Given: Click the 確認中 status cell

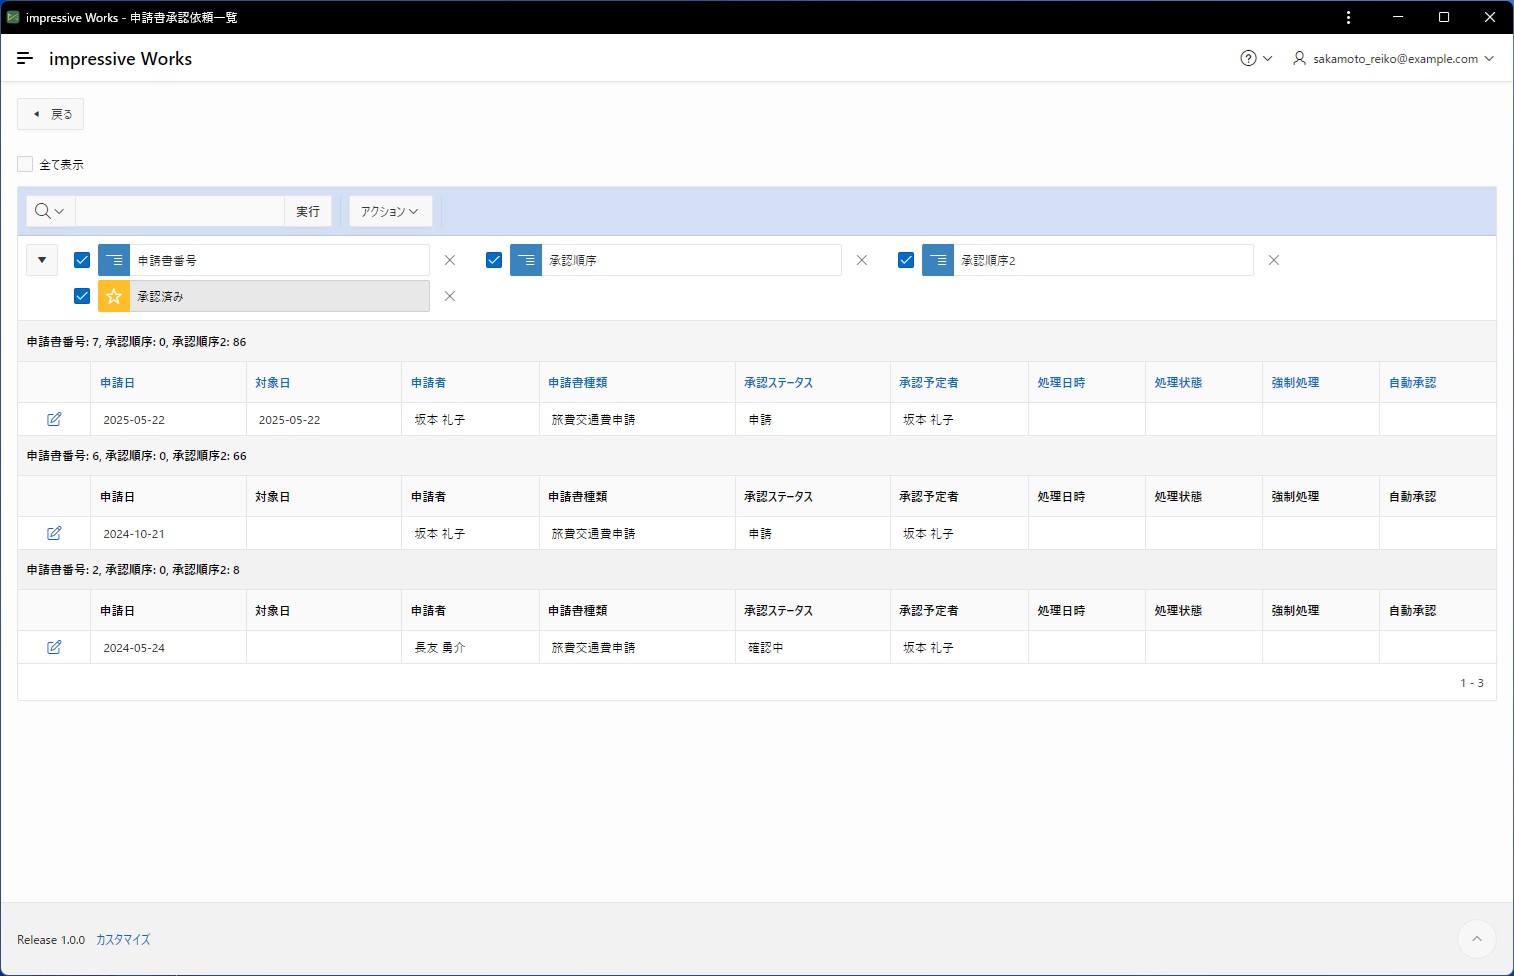Looking at the screenshot, I should tap(812, 648).
